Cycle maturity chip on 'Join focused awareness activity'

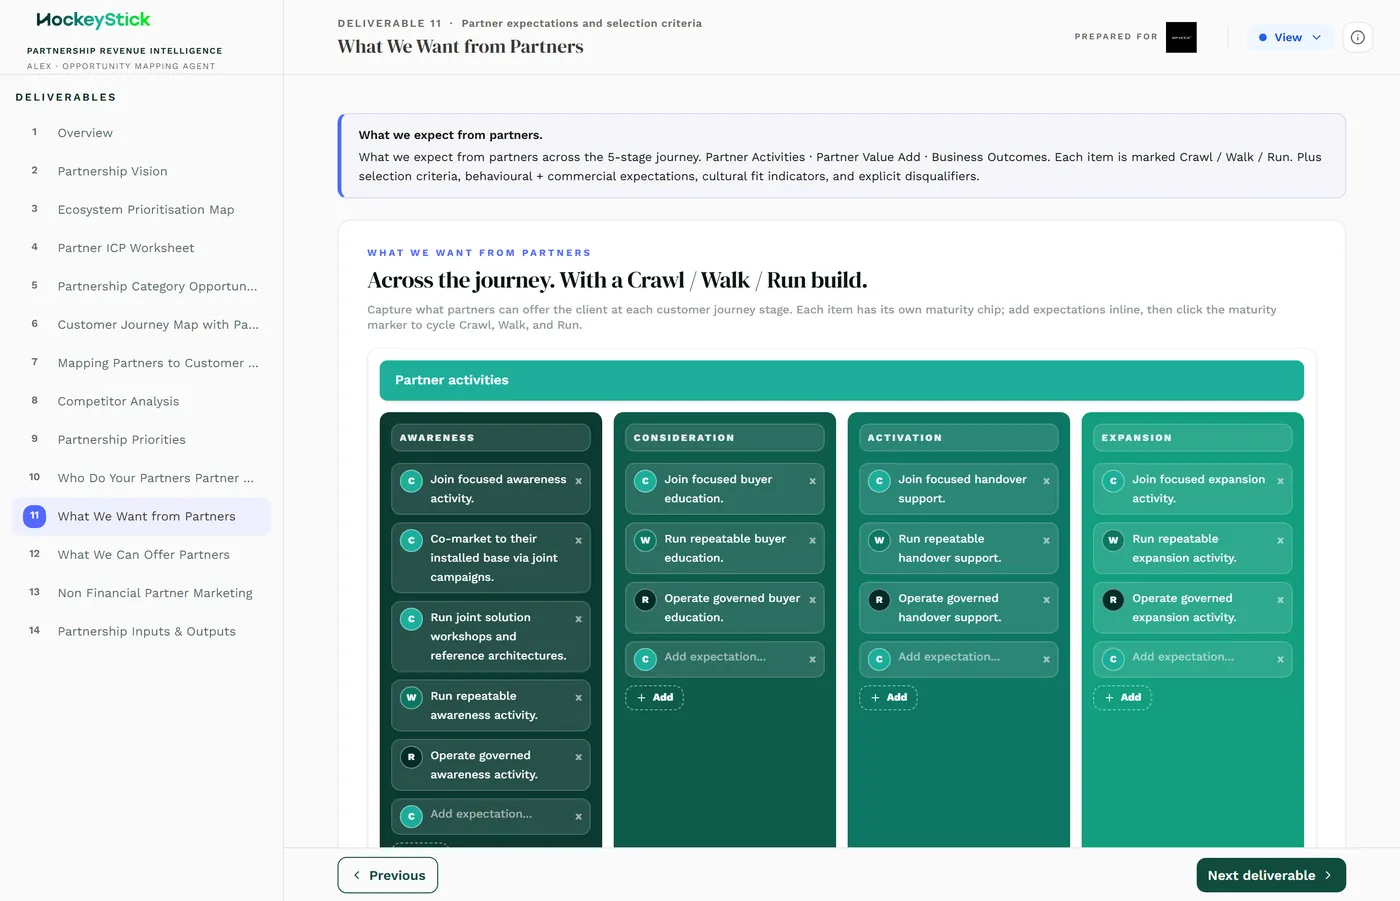tap(411, 481)
